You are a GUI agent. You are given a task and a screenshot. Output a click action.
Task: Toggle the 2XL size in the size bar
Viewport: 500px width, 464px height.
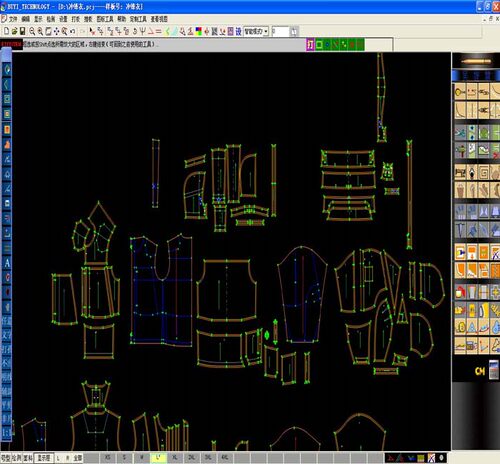pyautogui.click(x=192, y=458)
